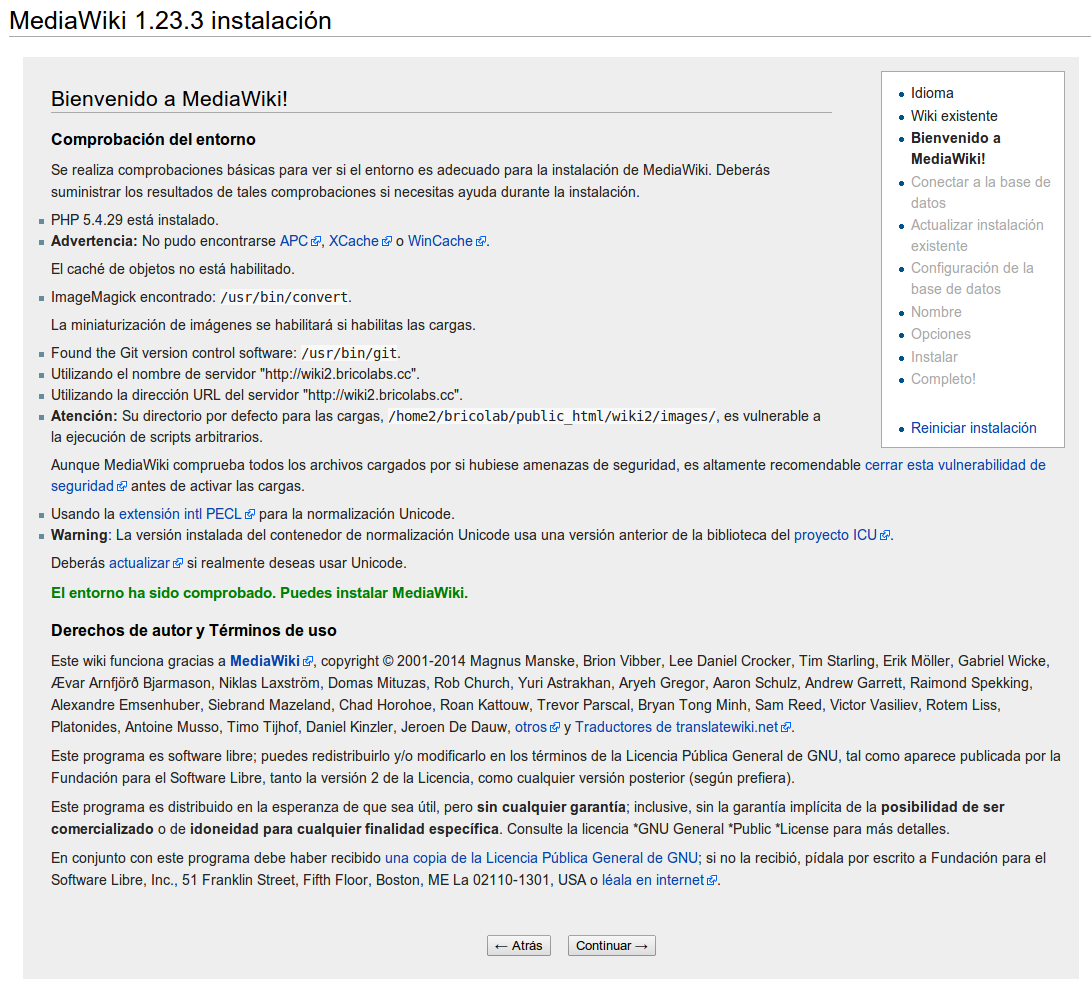Viewport: 1091px width, 990px height.
Task: Click the 'Bienvenido a MediaWiki!' main heading
Action: tap(169, 99)
